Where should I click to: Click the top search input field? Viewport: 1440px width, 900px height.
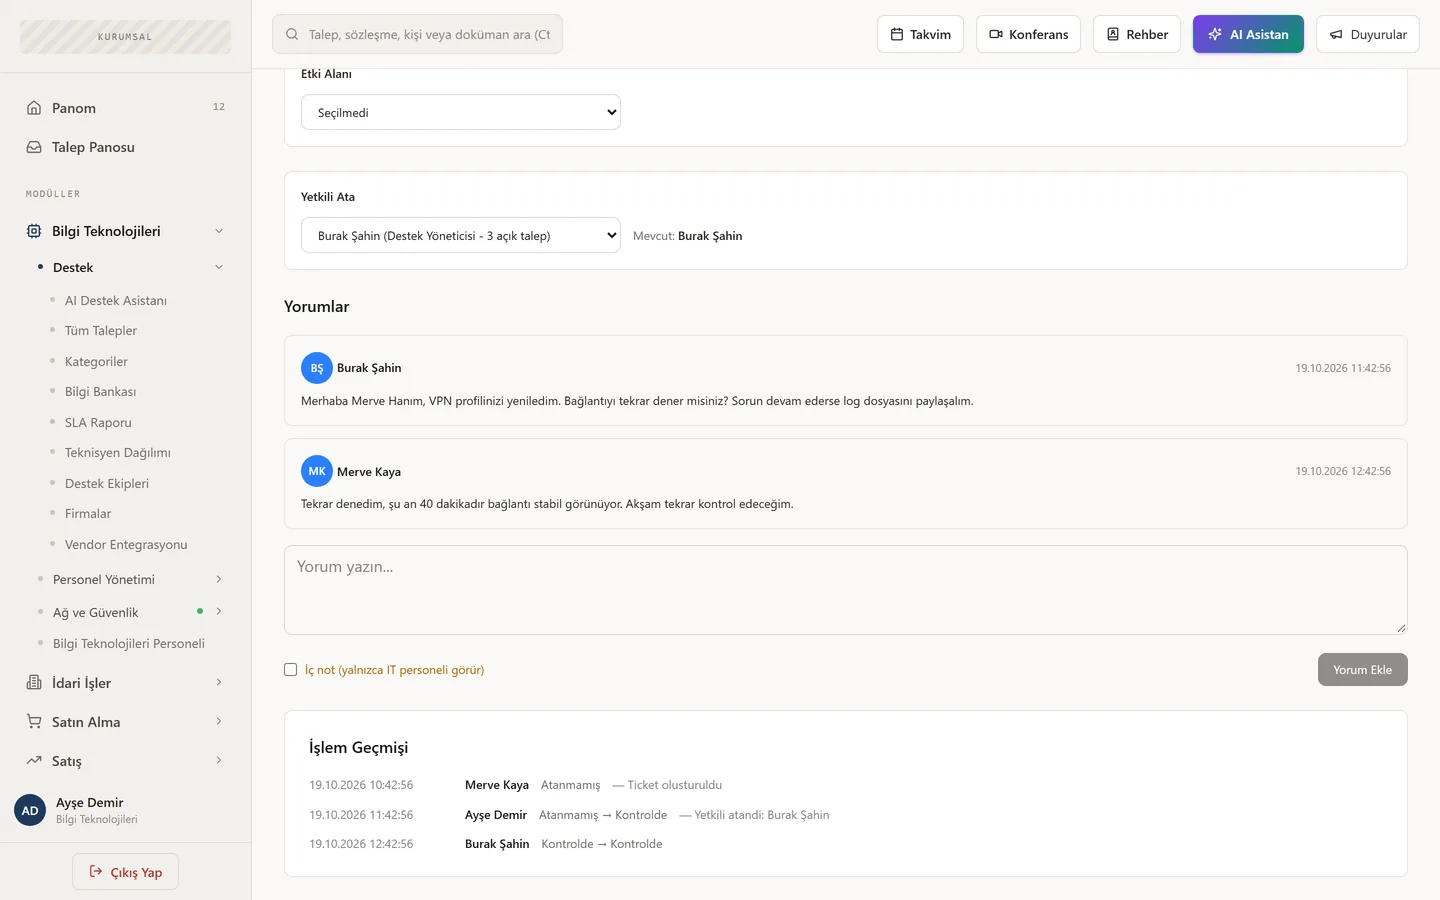click(417, 34)
